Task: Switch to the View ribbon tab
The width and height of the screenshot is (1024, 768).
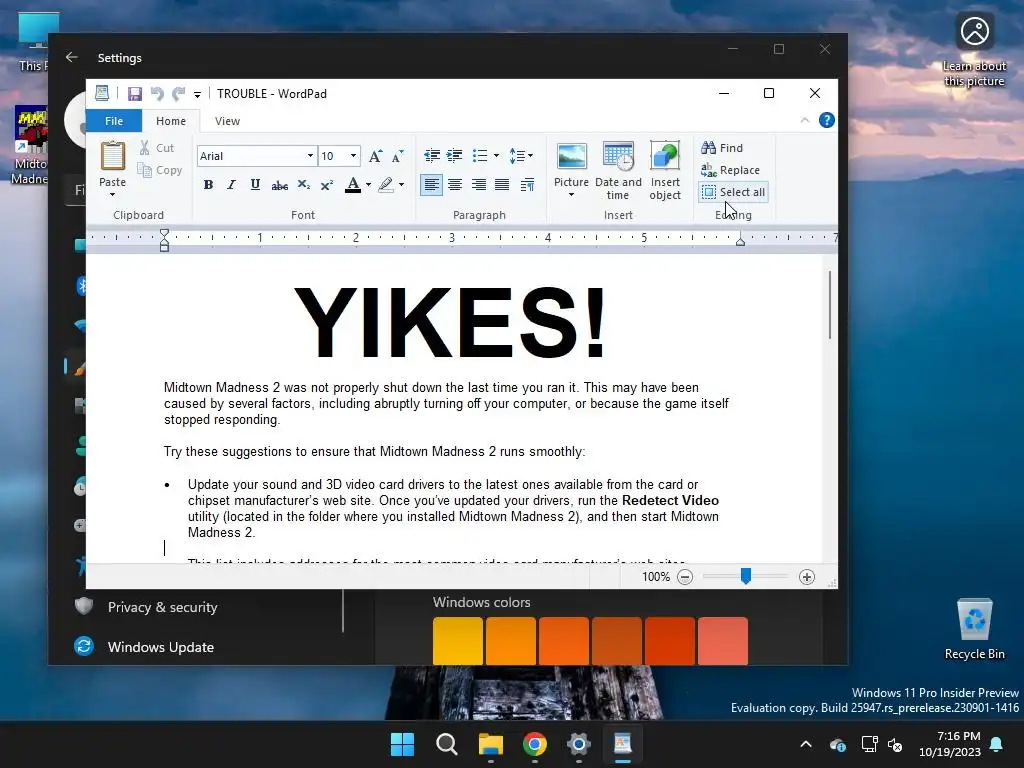Action: tap(227, 121)
